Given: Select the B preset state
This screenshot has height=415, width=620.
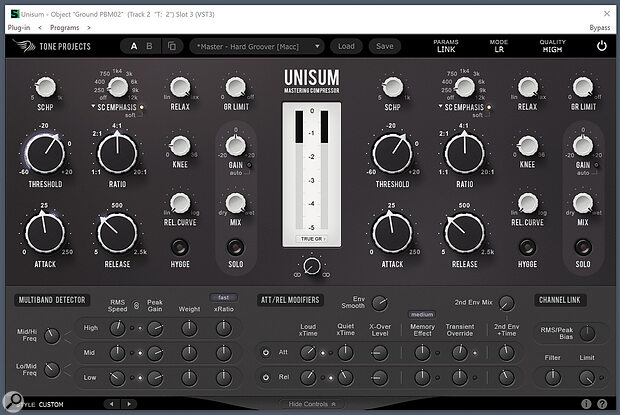Looking at the screenshot, I should tap(149, 46).
